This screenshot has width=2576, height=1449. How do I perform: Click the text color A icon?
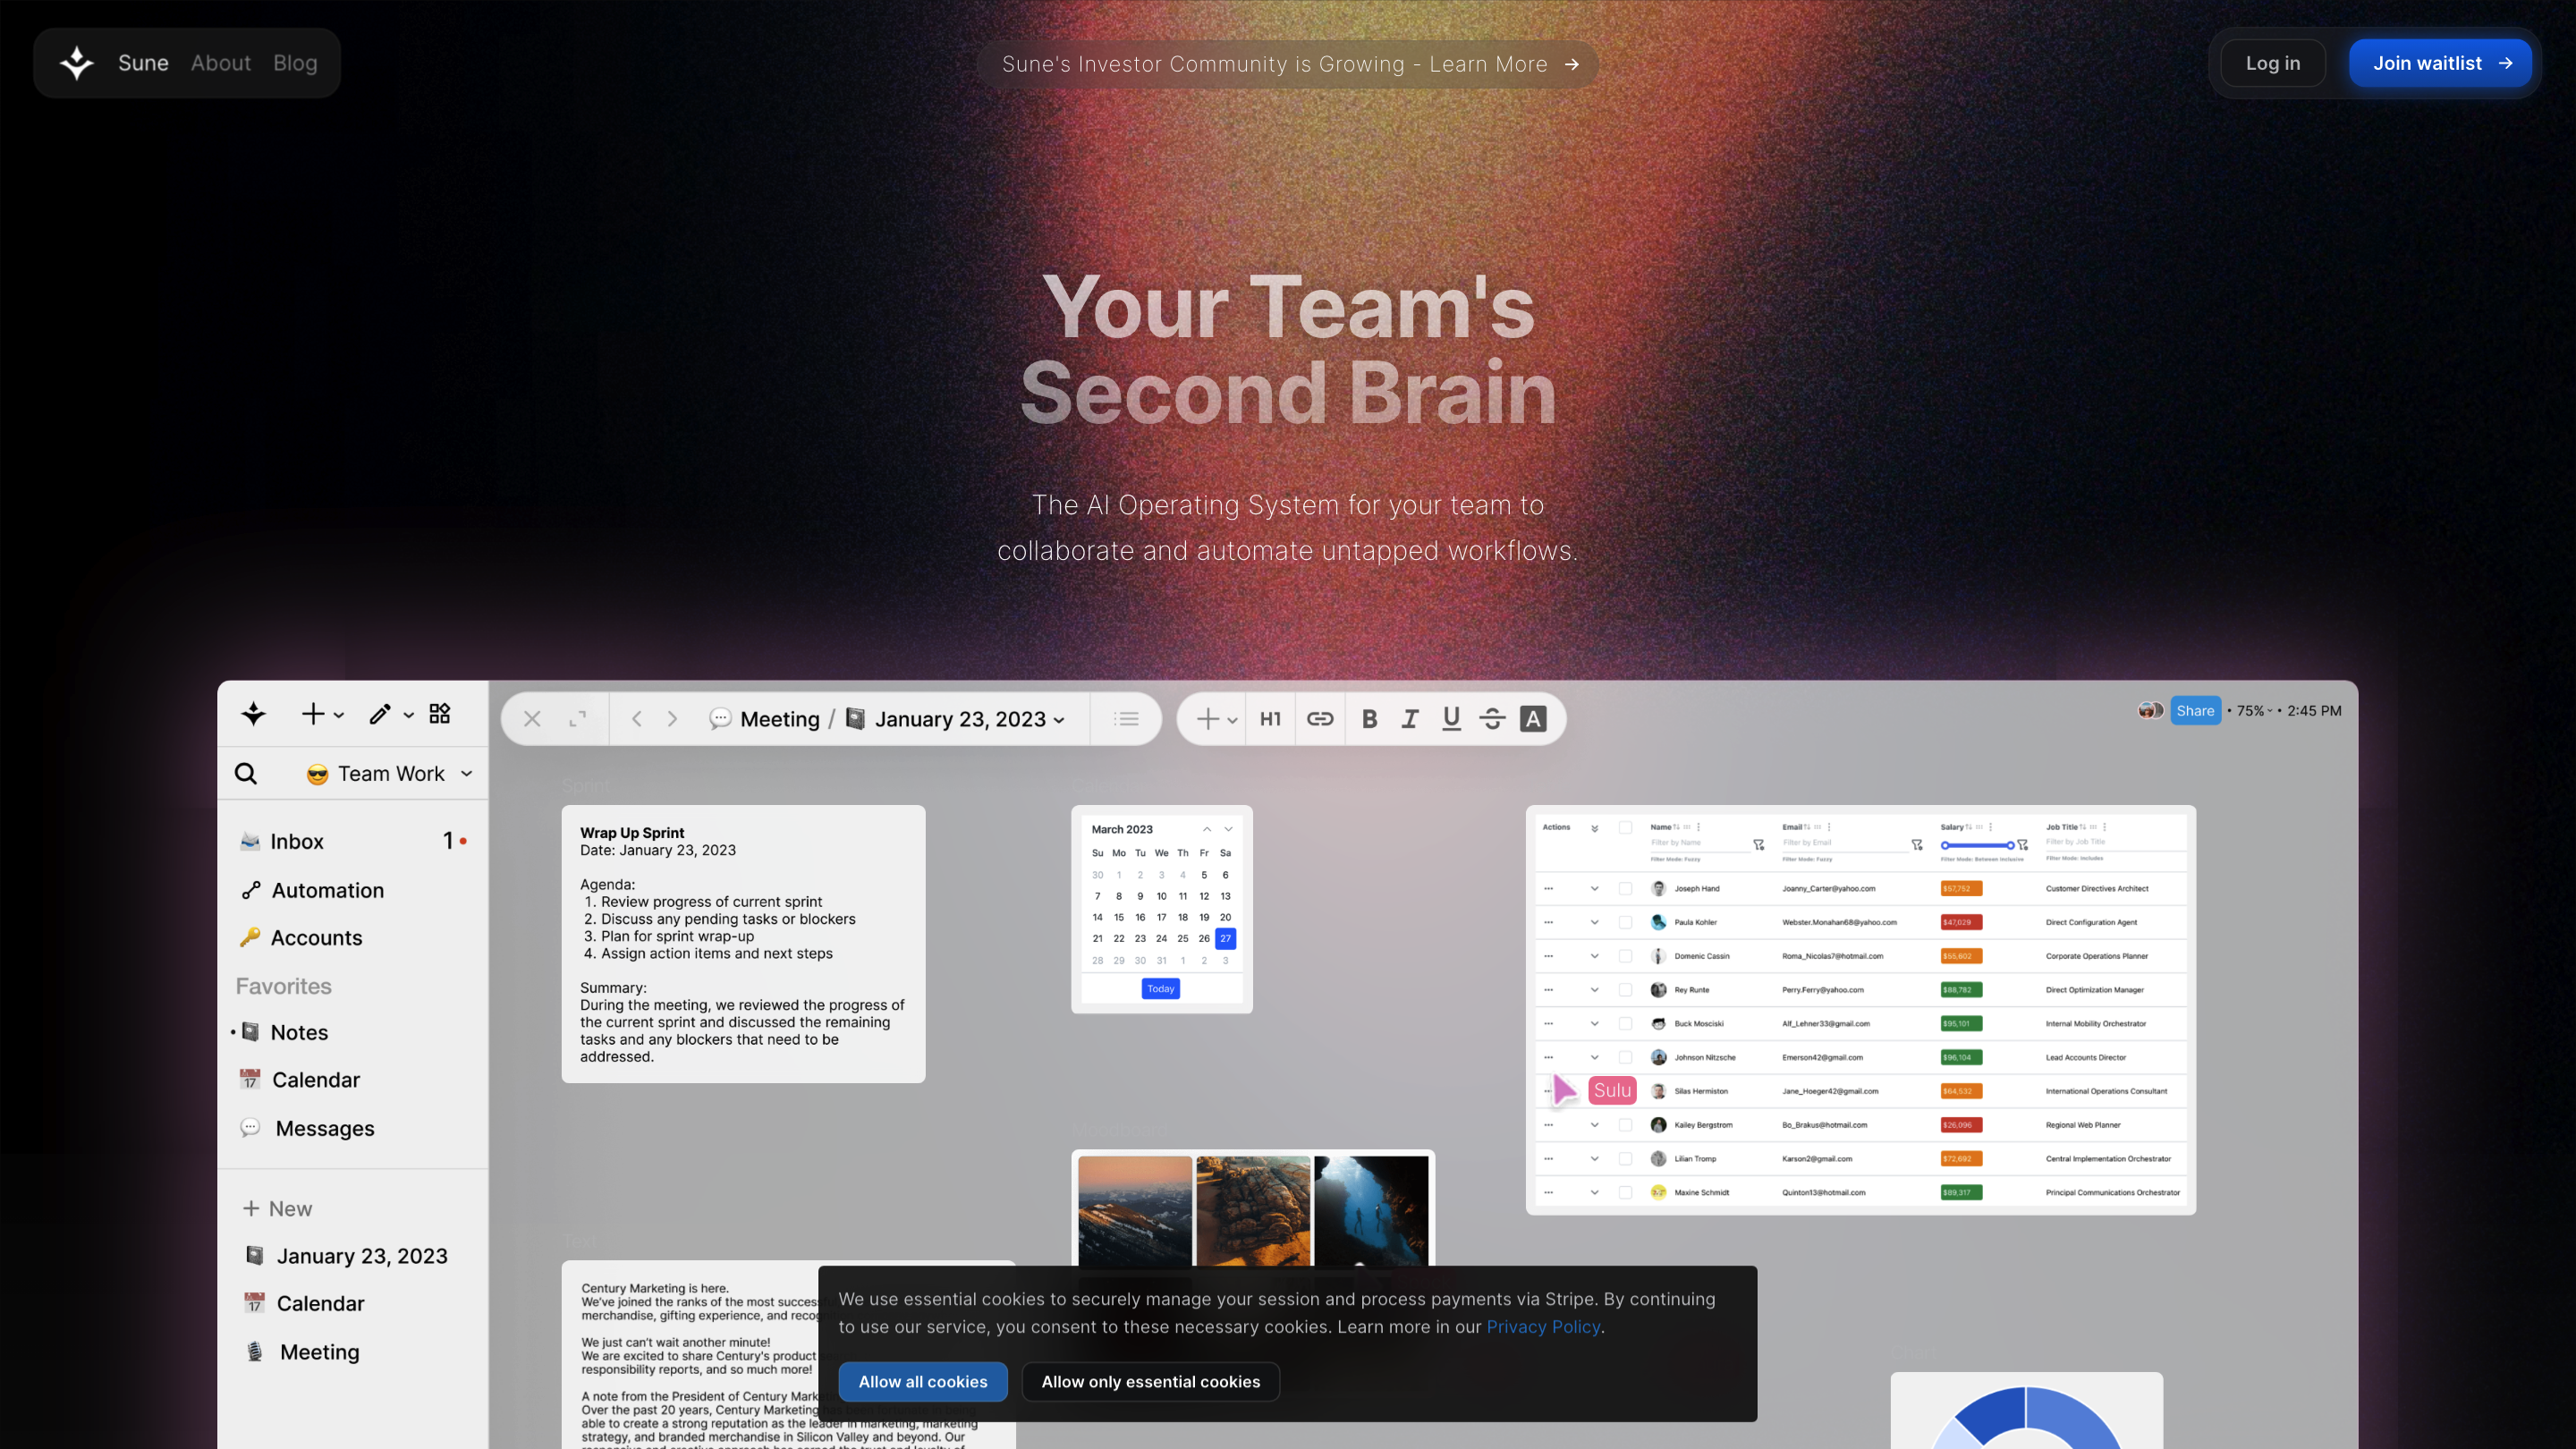click(1533, 719)
